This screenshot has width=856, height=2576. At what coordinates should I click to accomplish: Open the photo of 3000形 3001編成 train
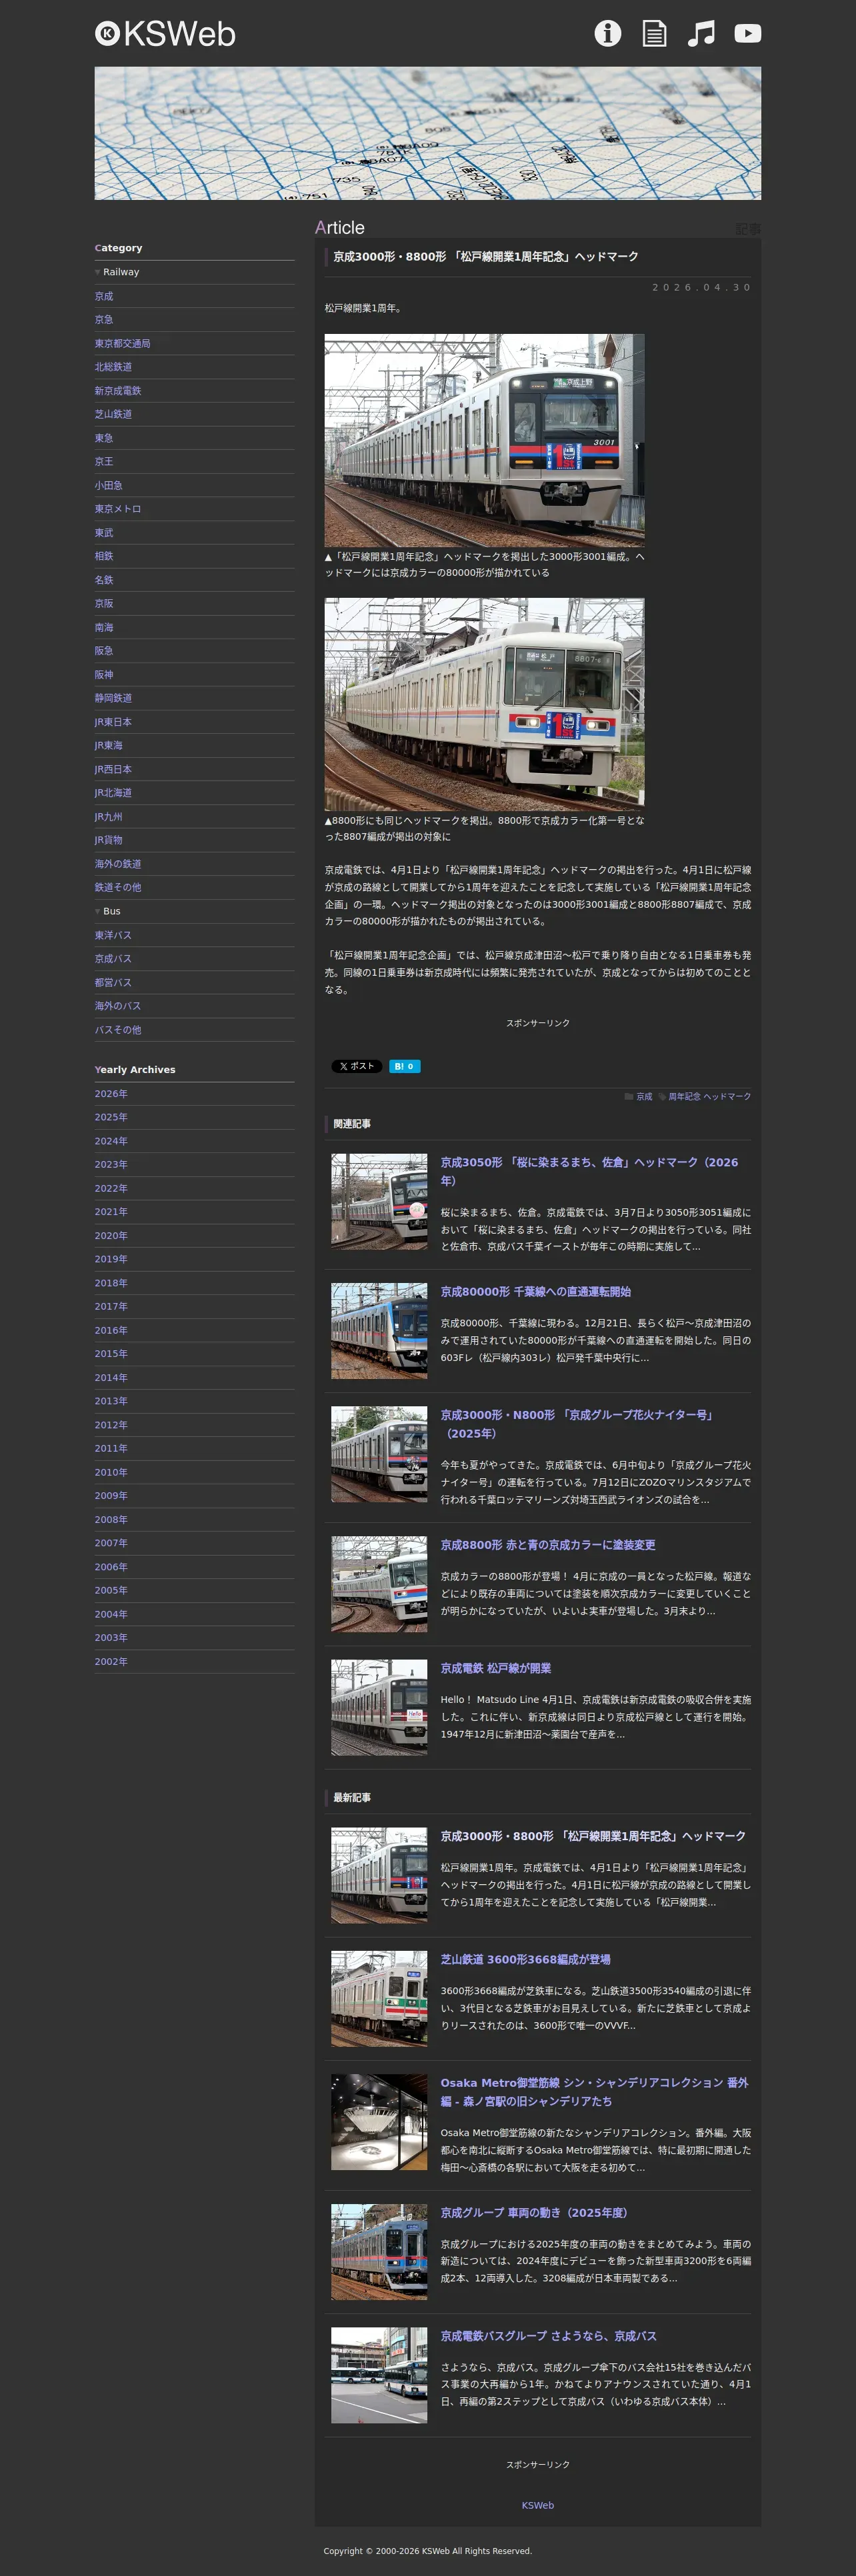[485, 440]
